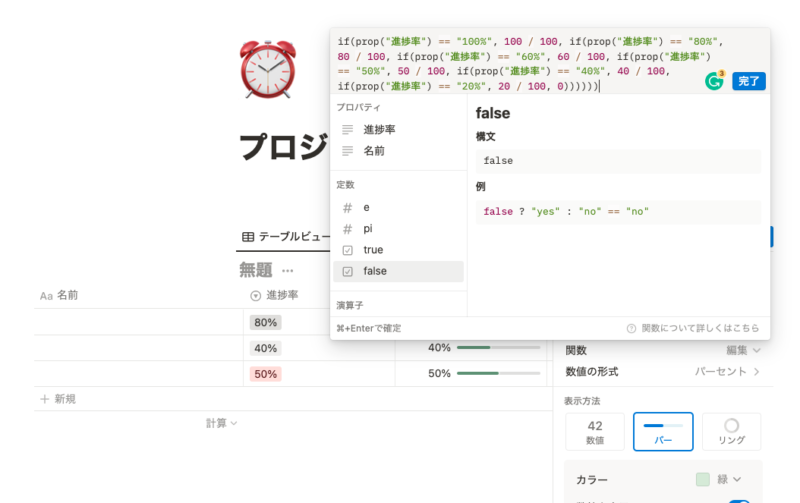Select the 数値 display option
800x503 pixels.
(x=595, y=432)
